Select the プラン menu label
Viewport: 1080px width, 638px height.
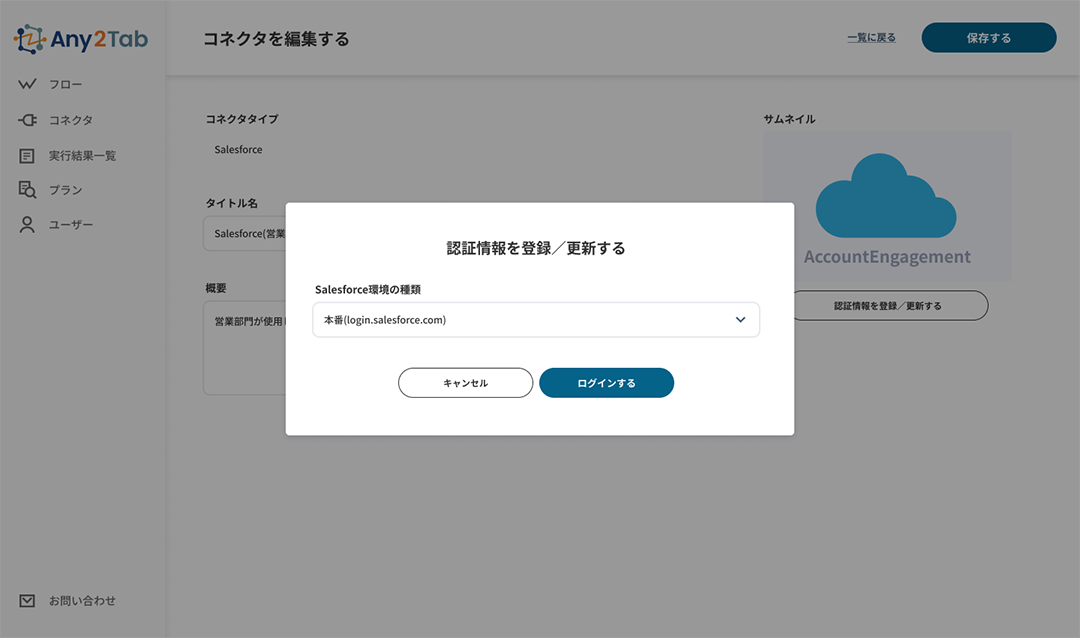[66, 190]
